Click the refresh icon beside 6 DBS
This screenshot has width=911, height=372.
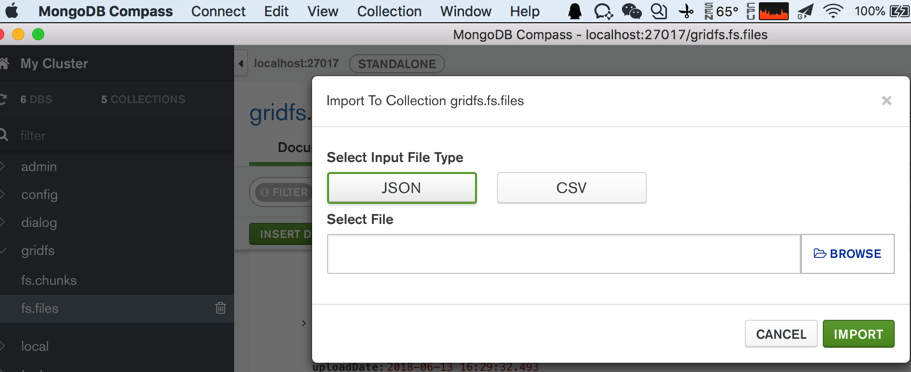(x=3, y=99)
